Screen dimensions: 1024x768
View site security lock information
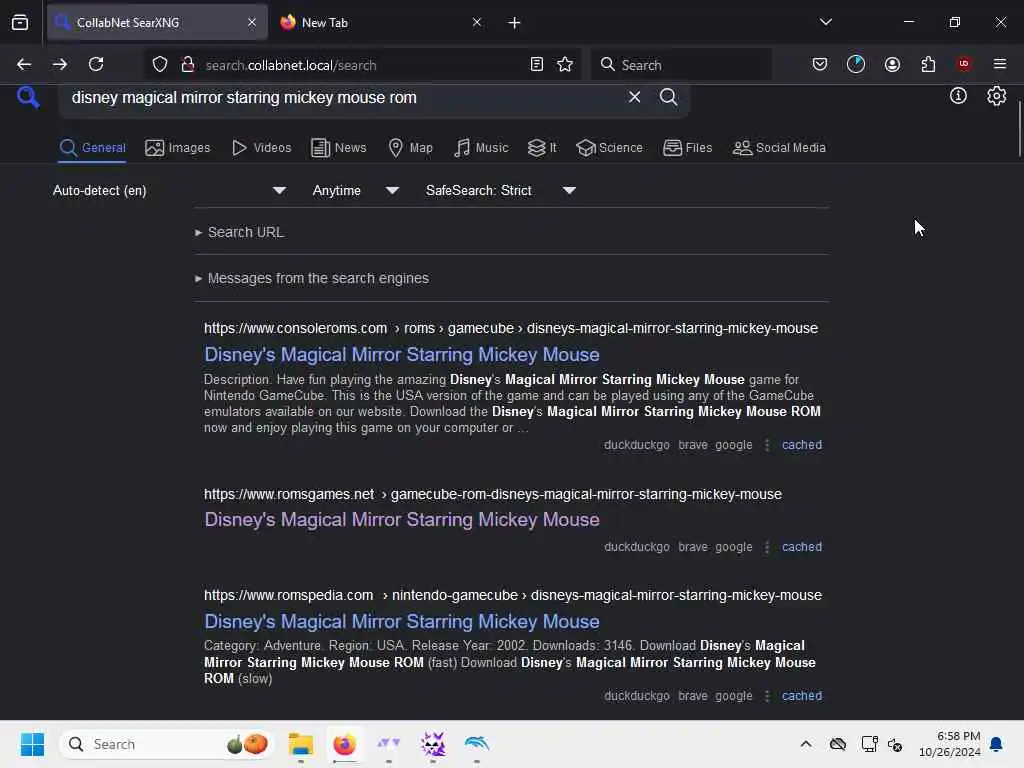pyautogui.click(x=187, y=64)
